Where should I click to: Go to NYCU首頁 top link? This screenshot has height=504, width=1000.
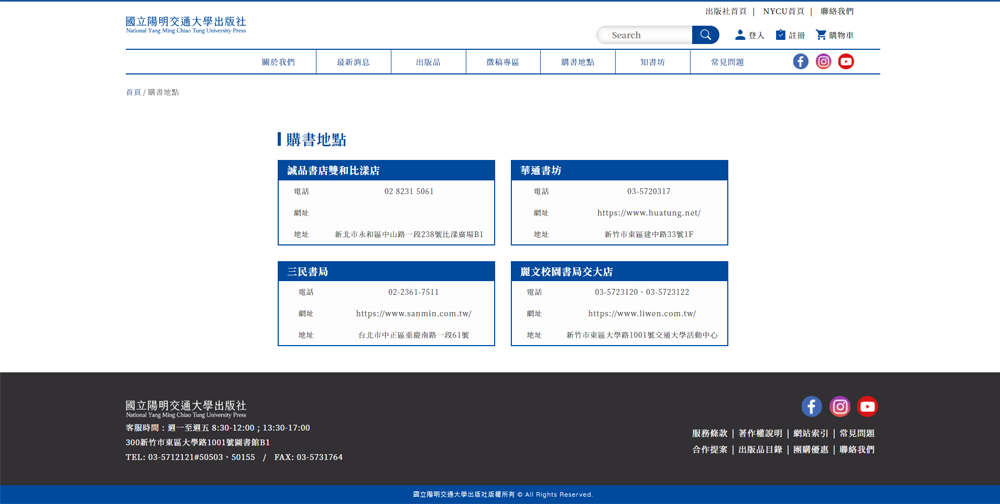point(784,11)
